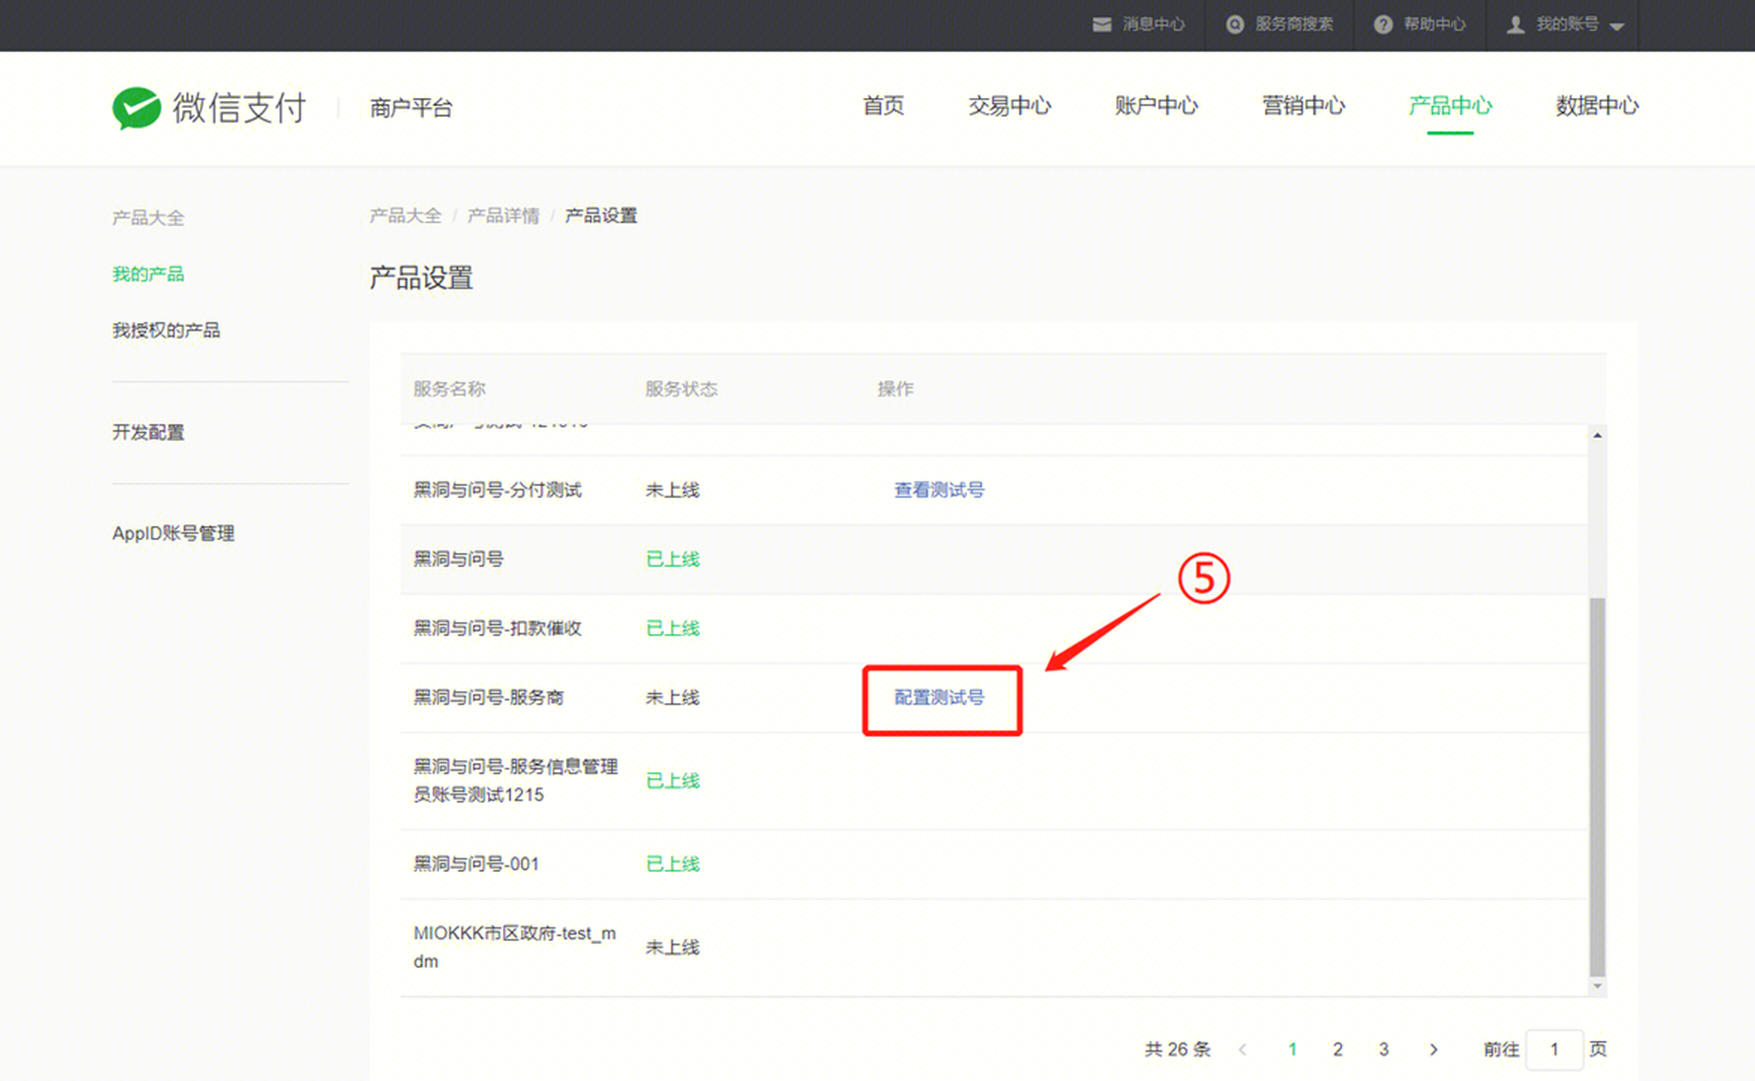Viewport: 1755px width, 1081px height.
Task: Open the message center envelope icon
Action: tap(1102, 24)
